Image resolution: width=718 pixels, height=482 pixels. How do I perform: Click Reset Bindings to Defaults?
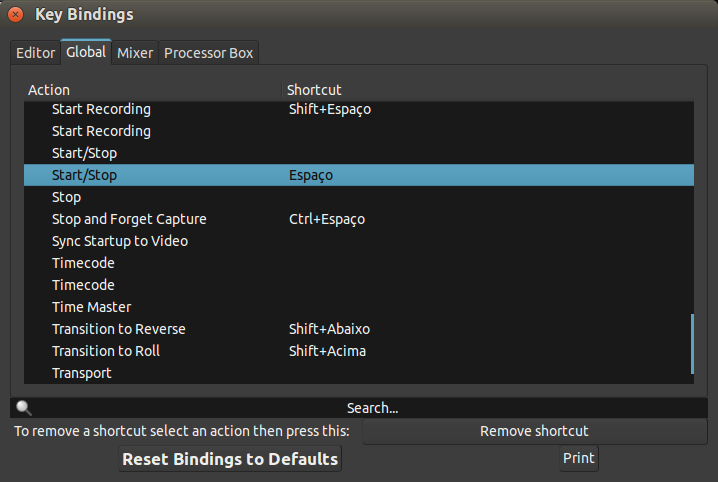click(x=230, y=459)
